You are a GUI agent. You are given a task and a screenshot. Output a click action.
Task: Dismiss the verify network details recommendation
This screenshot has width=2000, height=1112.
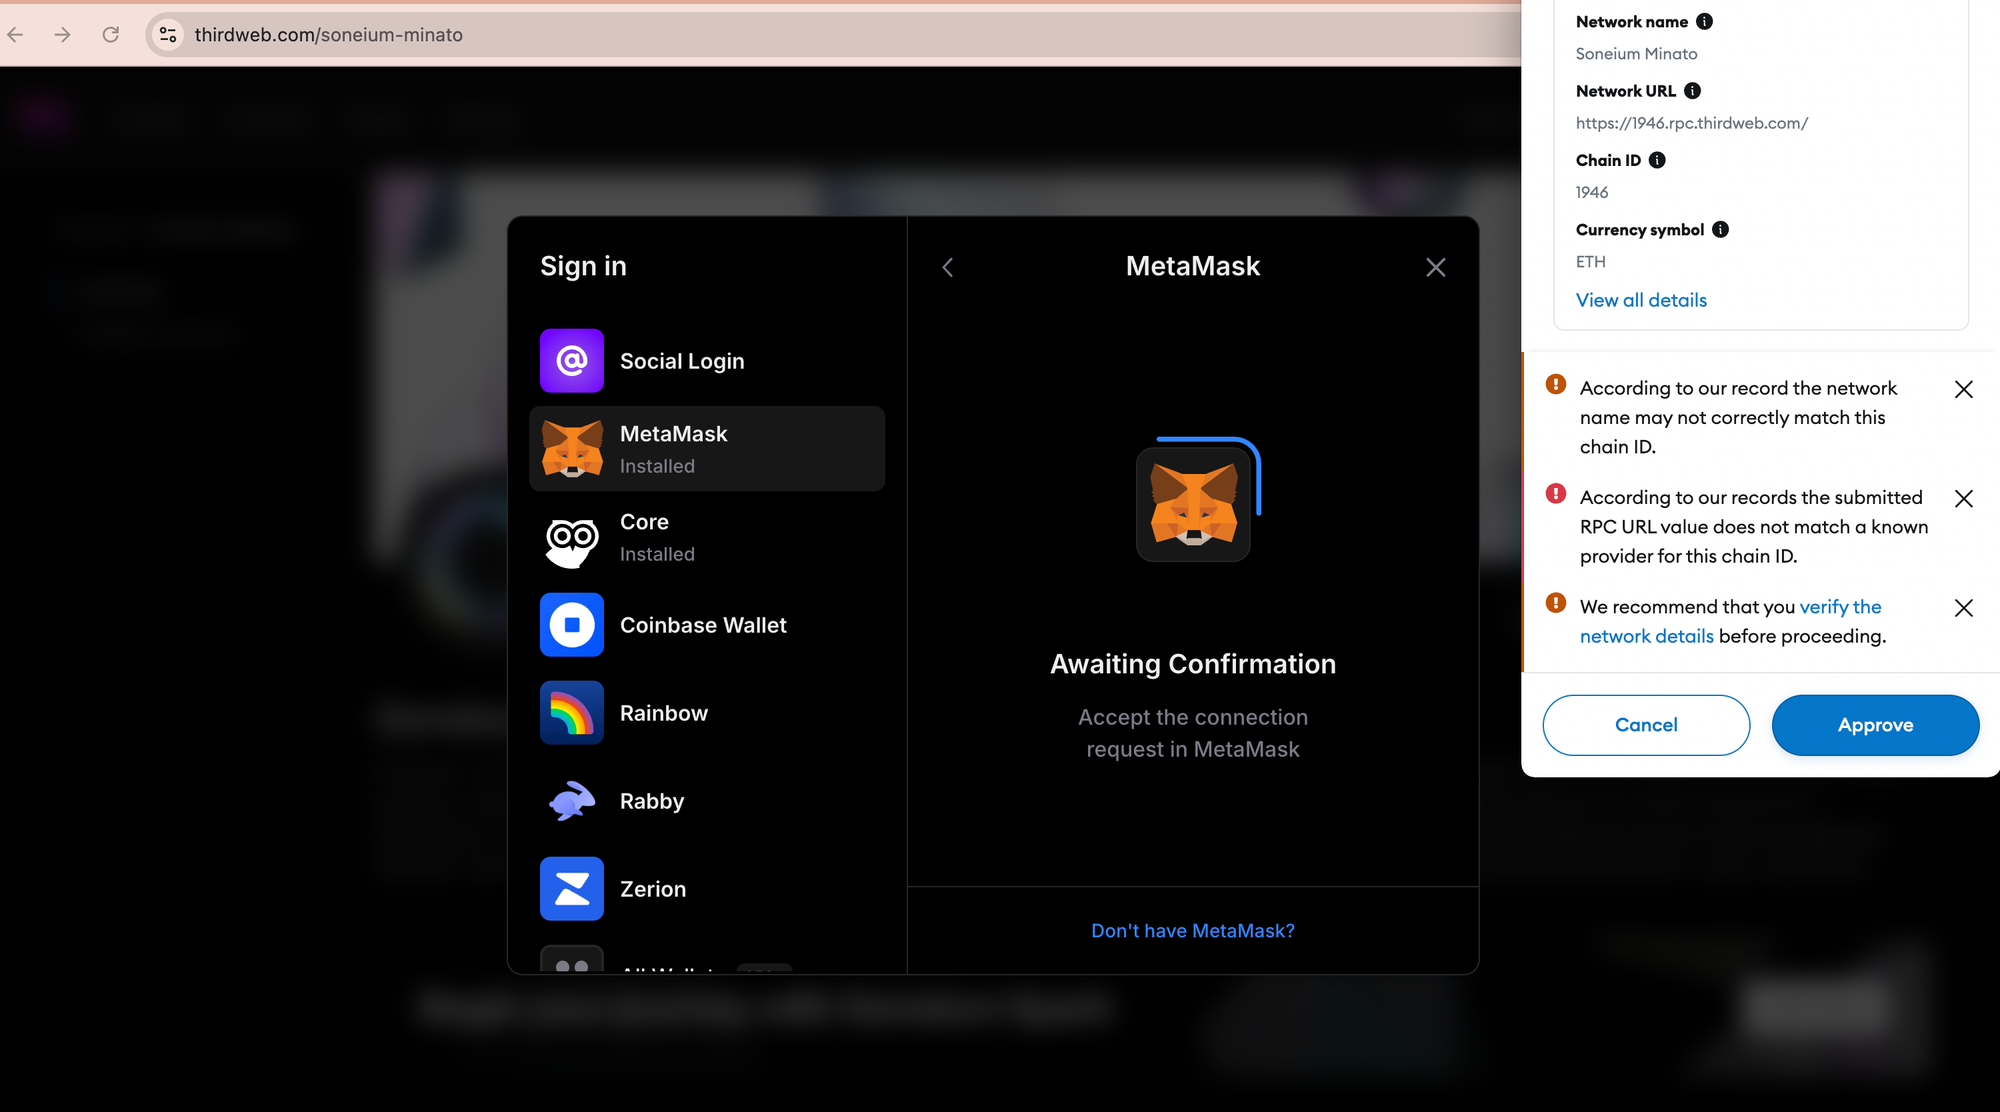tap(1963, 608)
